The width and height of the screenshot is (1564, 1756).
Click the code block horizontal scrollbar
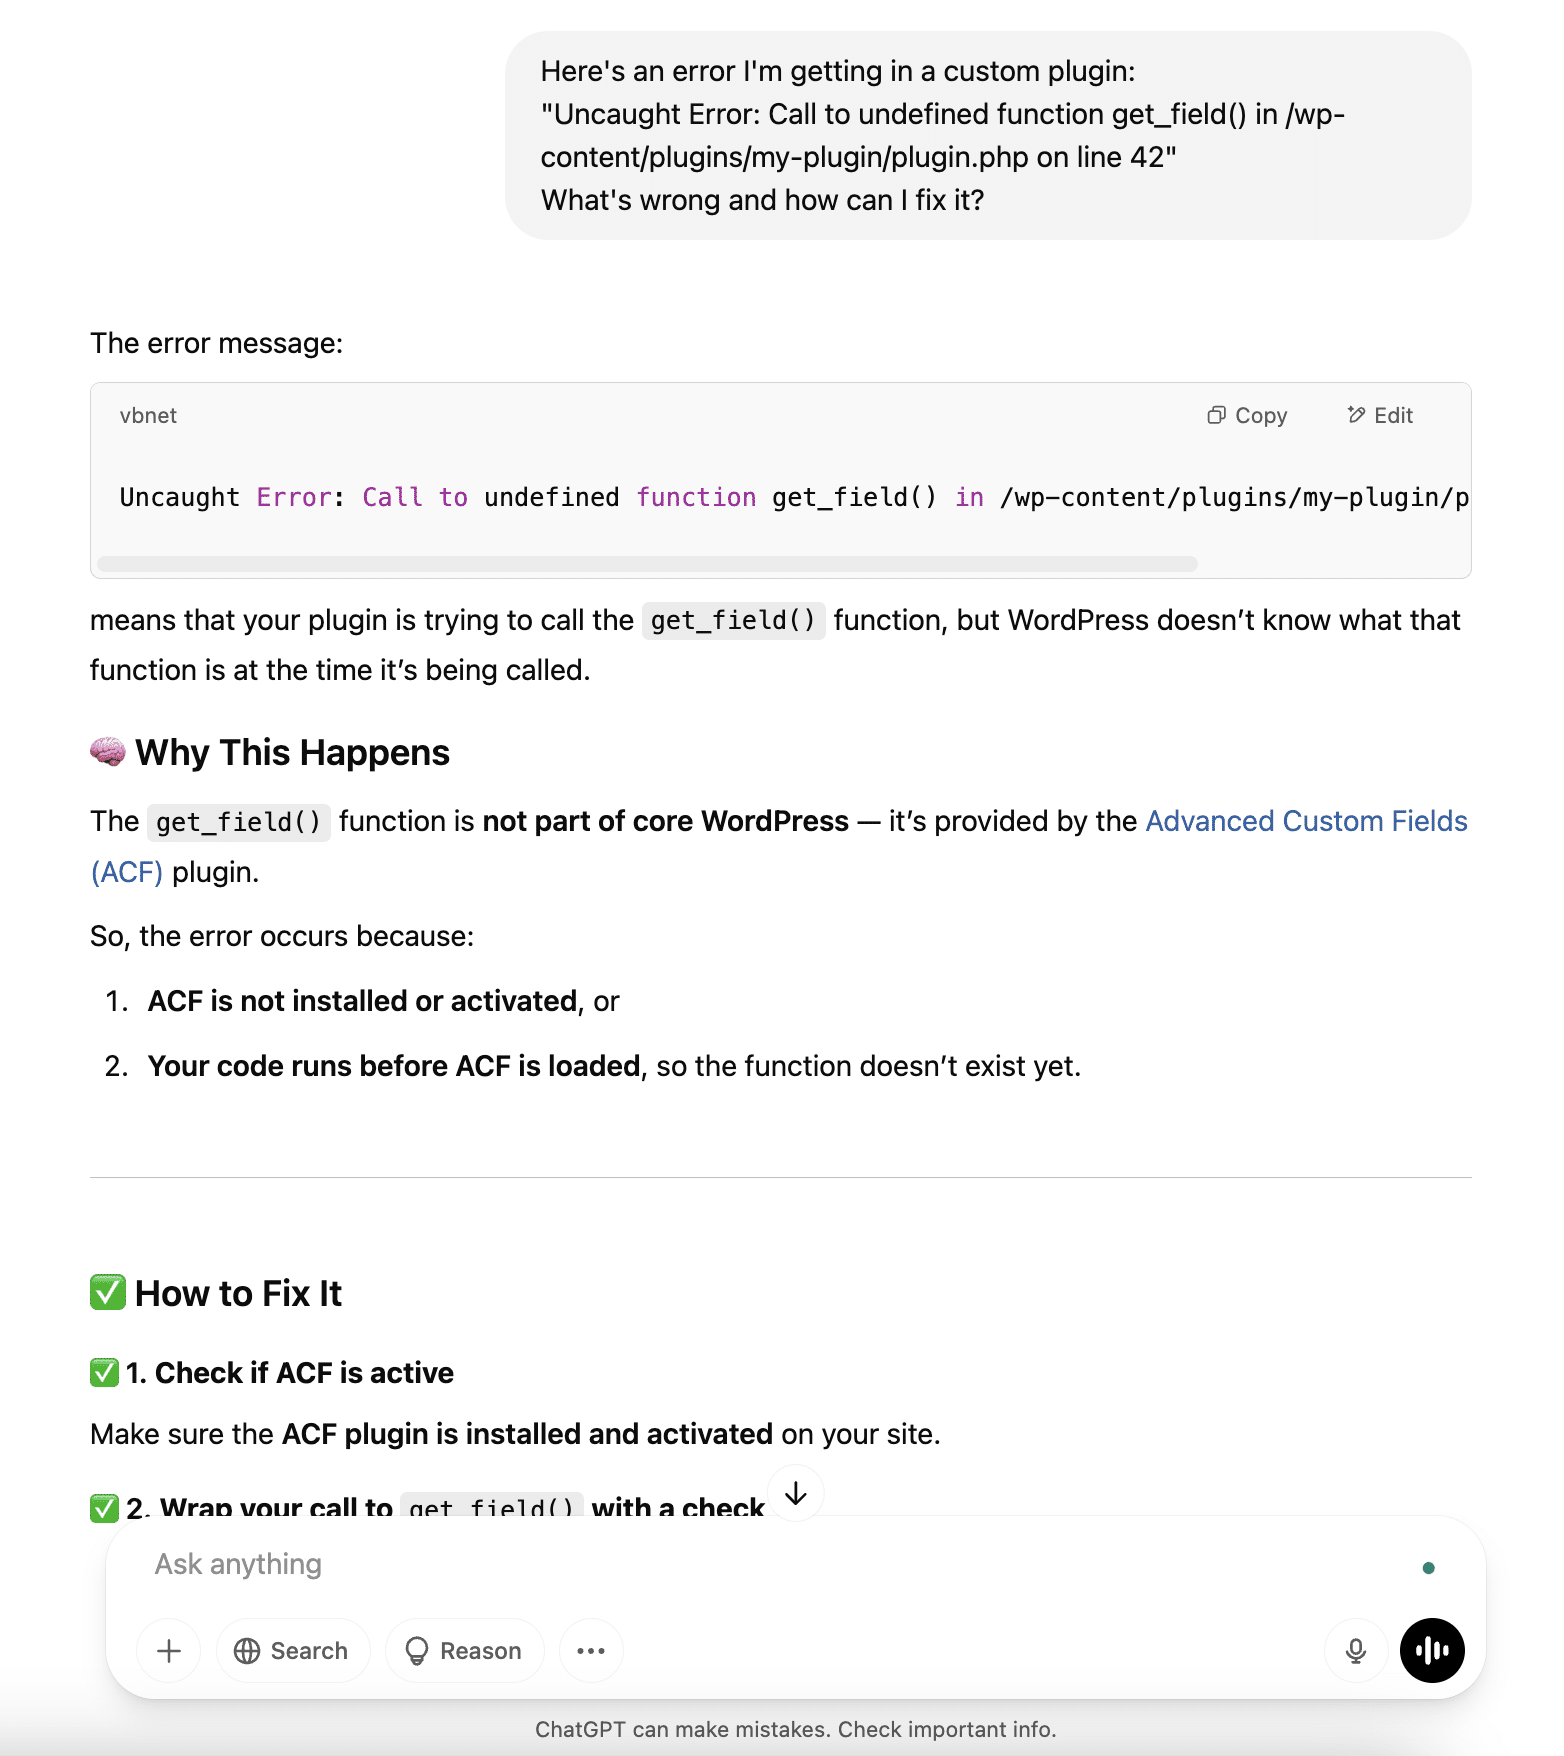pos(647,564)
